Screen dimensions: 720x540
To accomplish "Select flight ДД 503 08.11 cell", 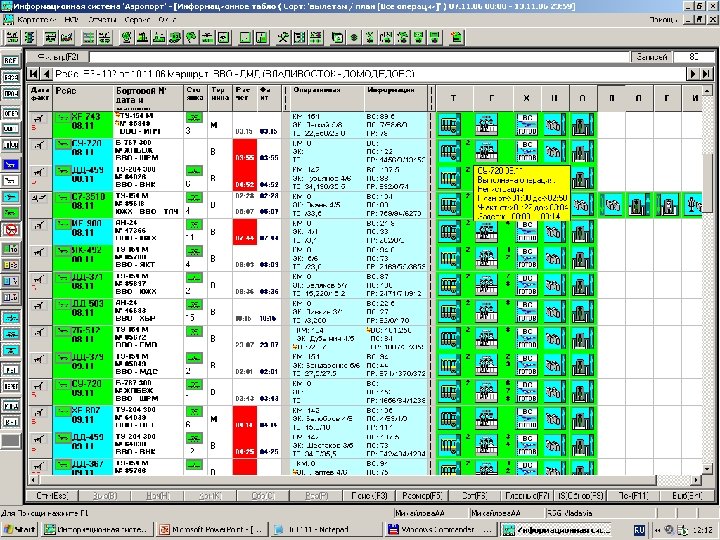I will [83, 312].
